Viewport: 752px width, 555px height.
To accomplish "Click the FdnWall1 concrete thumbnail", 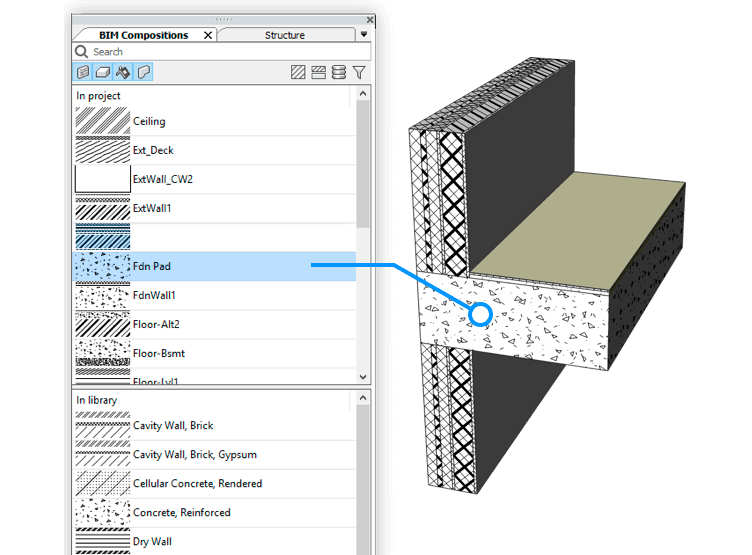I will (x=103, y=295).
